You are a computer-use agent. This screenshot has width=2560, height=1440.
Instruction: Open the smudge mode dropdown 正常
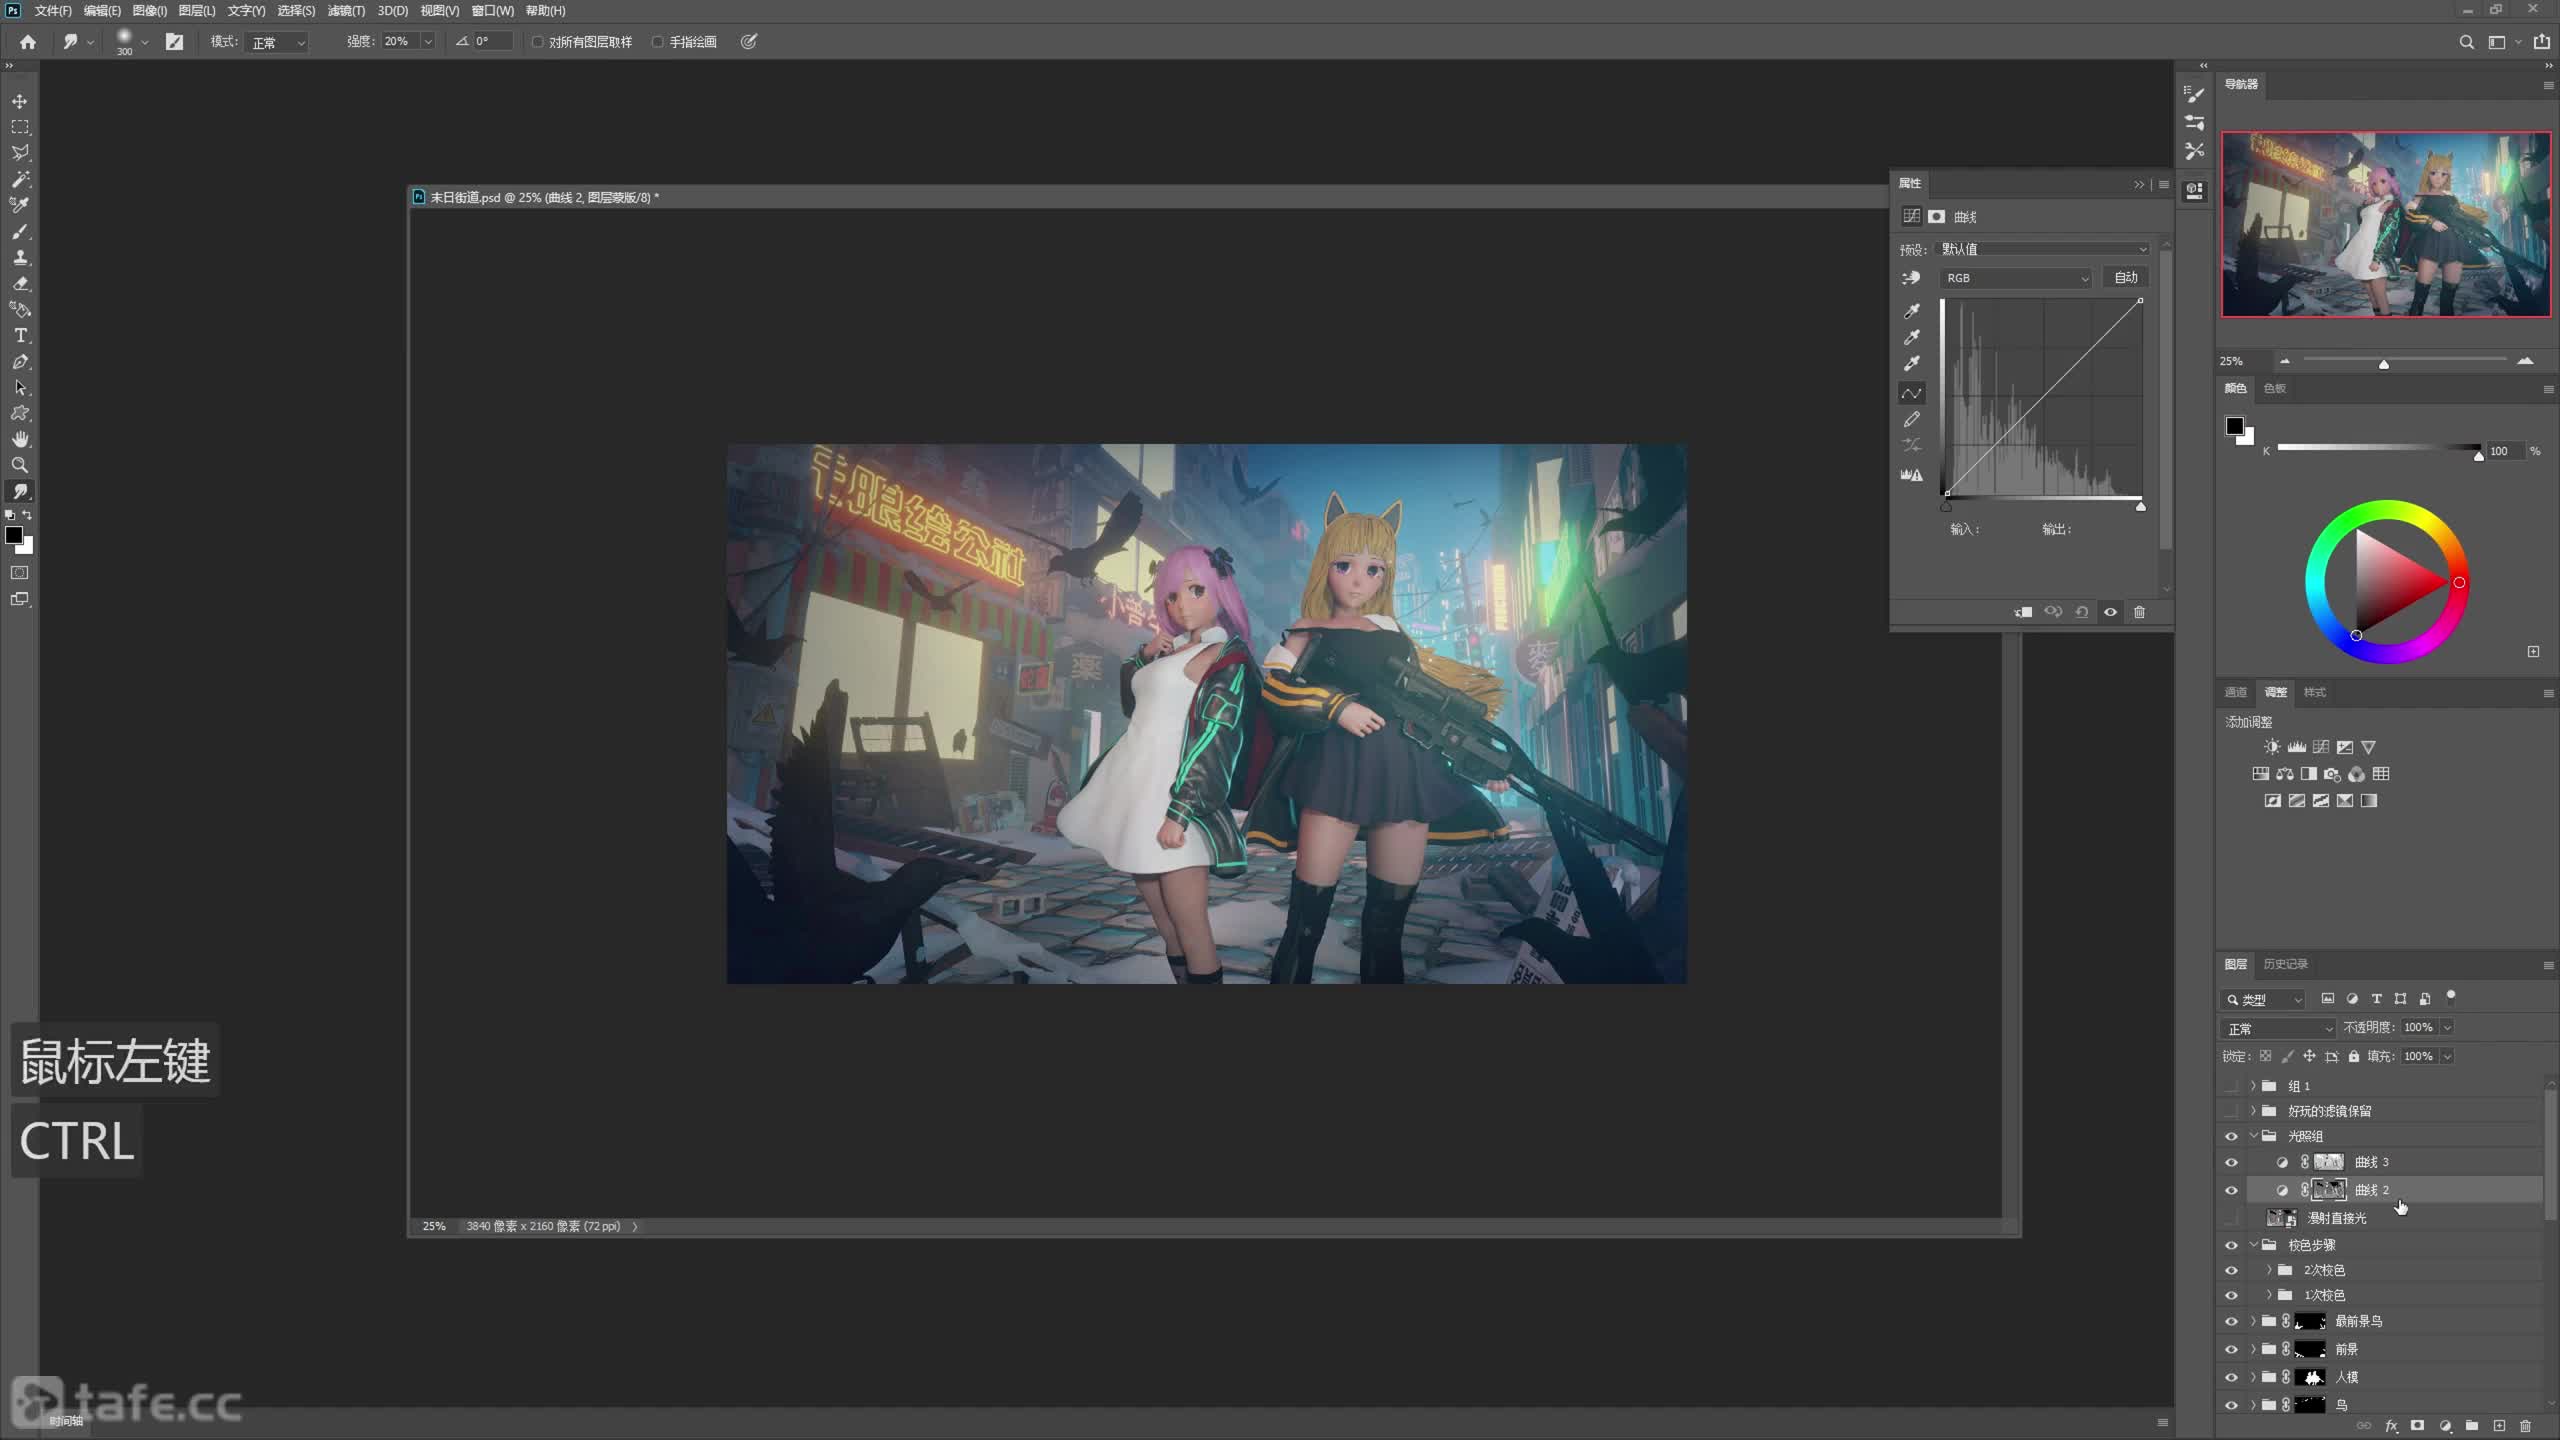pos(277,42)
